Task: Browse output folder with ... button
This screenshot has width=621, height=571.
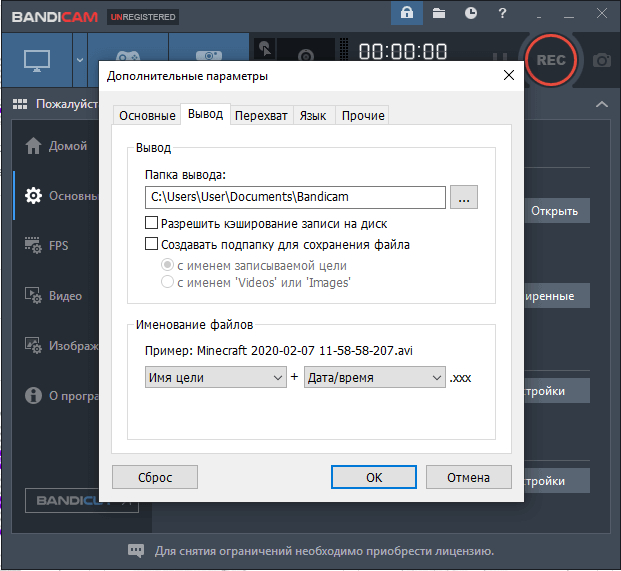Action: [x=464, y=197]
